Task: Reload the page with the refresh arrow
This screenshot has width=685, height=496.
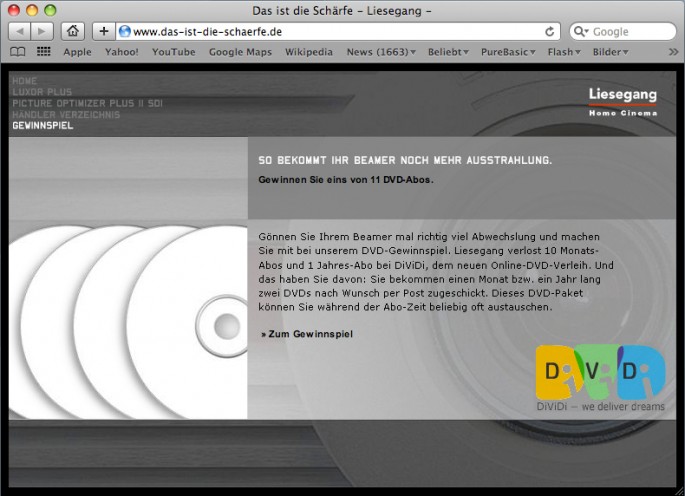Action: (550, 31)
